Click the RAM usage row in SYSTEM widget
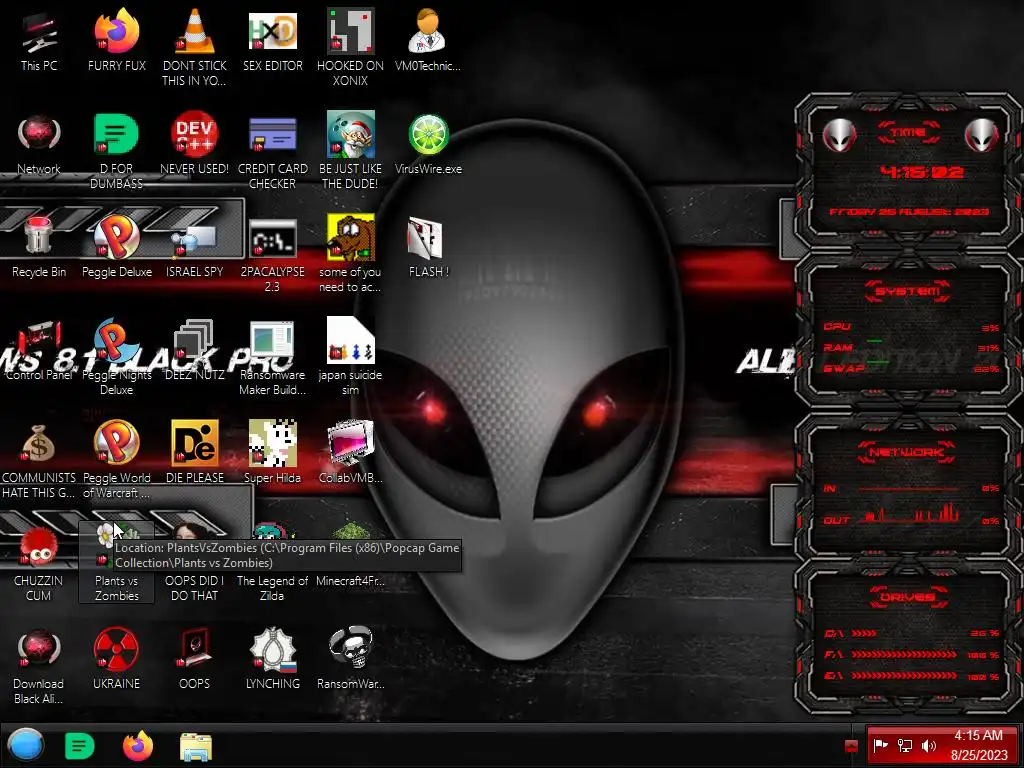Image resolution: width=1024 pixels, height=768 pixels. pyautogui.click(x=911, y=347)
